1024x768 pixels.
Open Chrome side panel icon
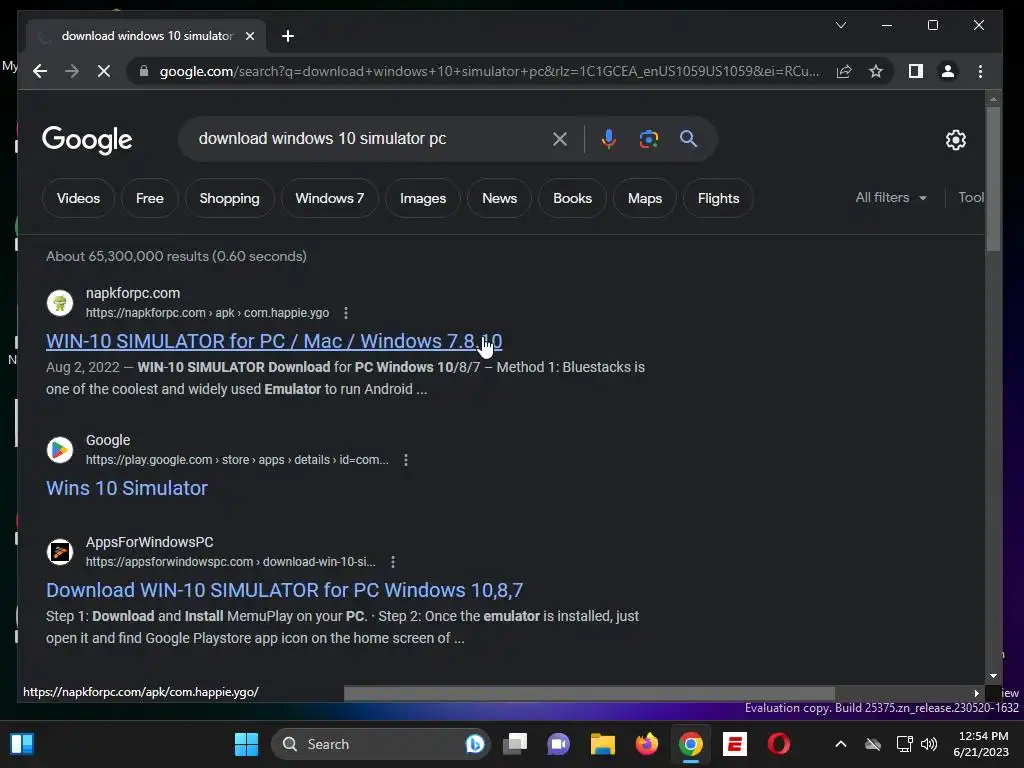(916, 71)
